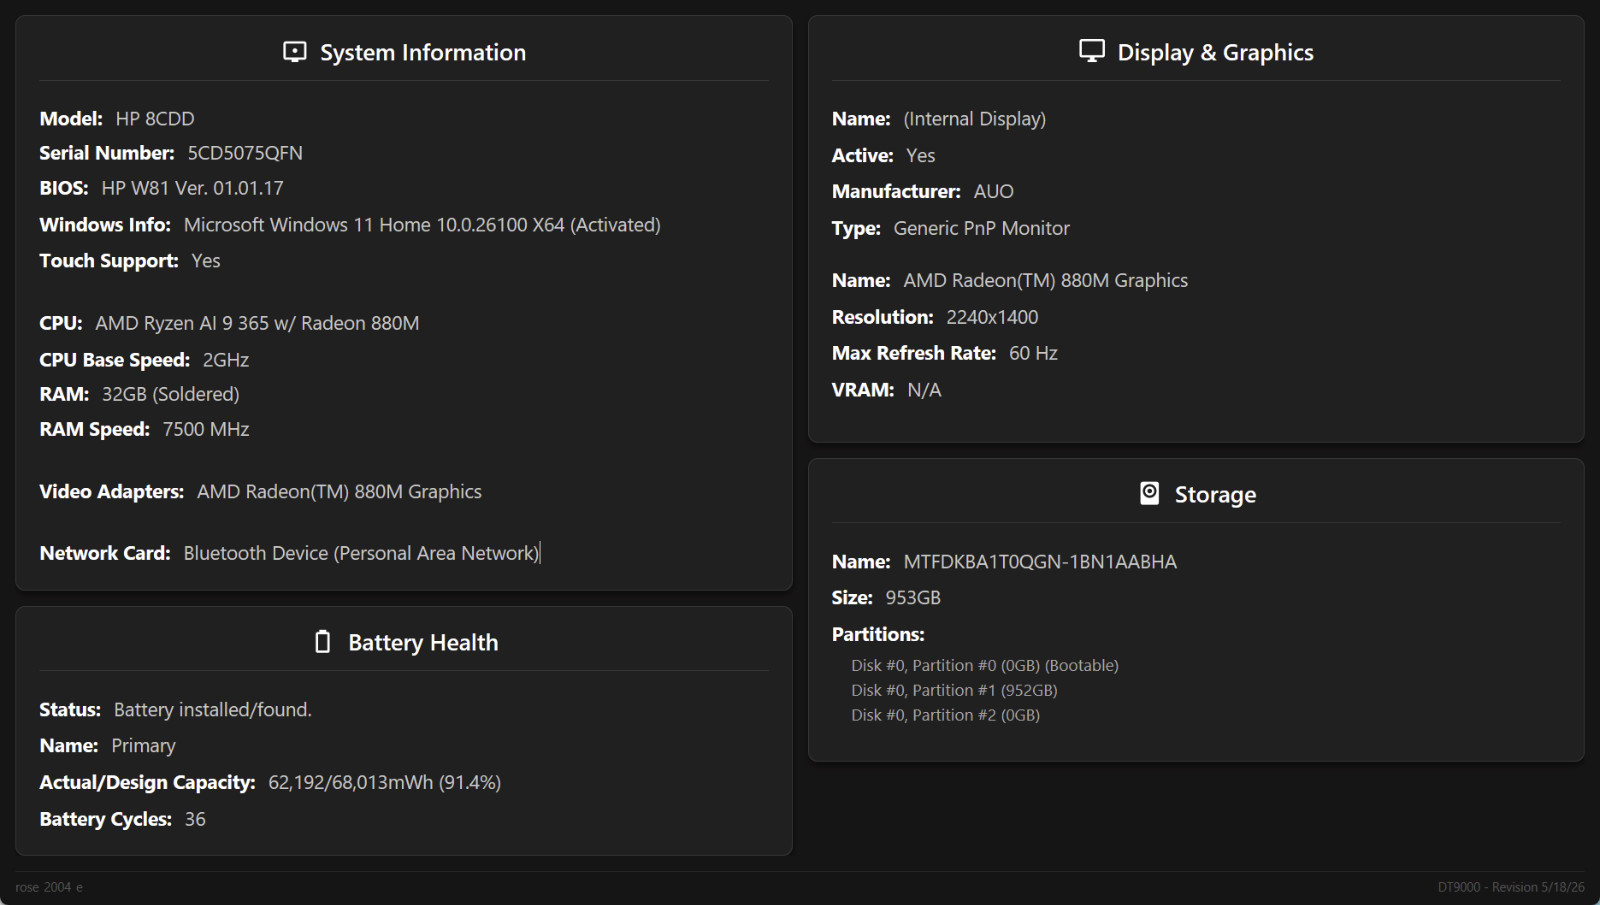Click Video Adapters value AMD Radeon 880M Graphics

coord(339,491)
